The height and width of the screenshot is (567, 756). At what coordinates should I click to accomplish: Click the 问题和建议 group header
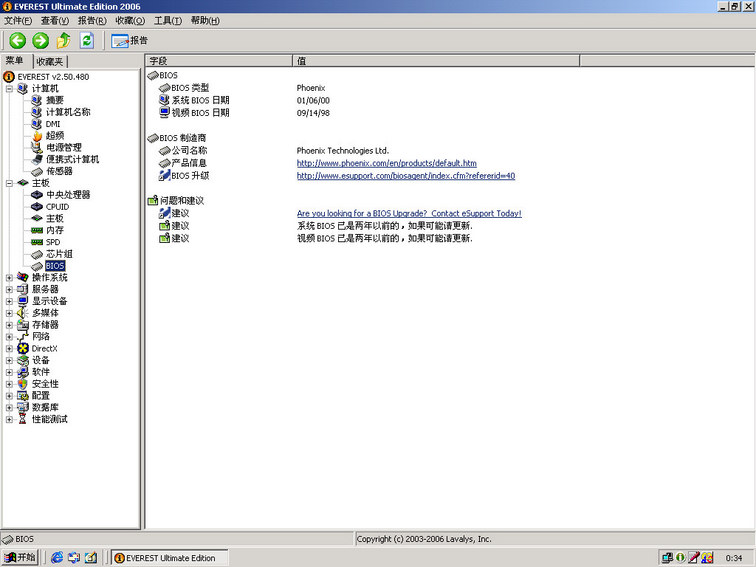coord(176,201)
